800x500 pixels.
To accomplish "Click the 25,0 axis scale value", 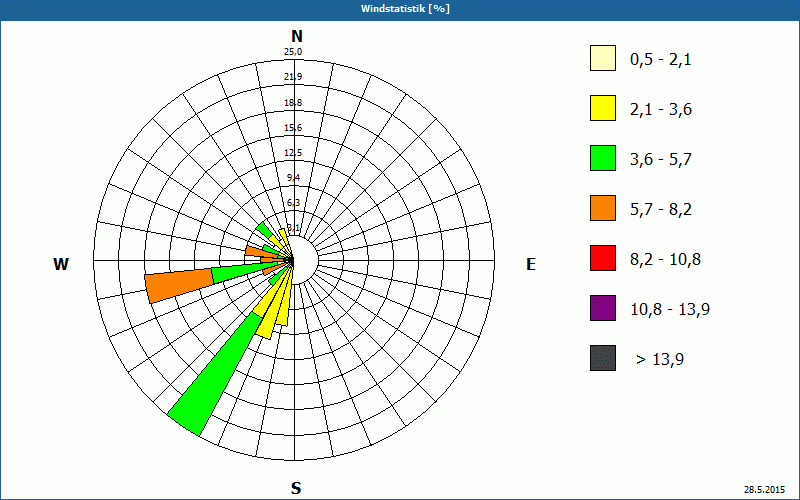I will [293, 52].
